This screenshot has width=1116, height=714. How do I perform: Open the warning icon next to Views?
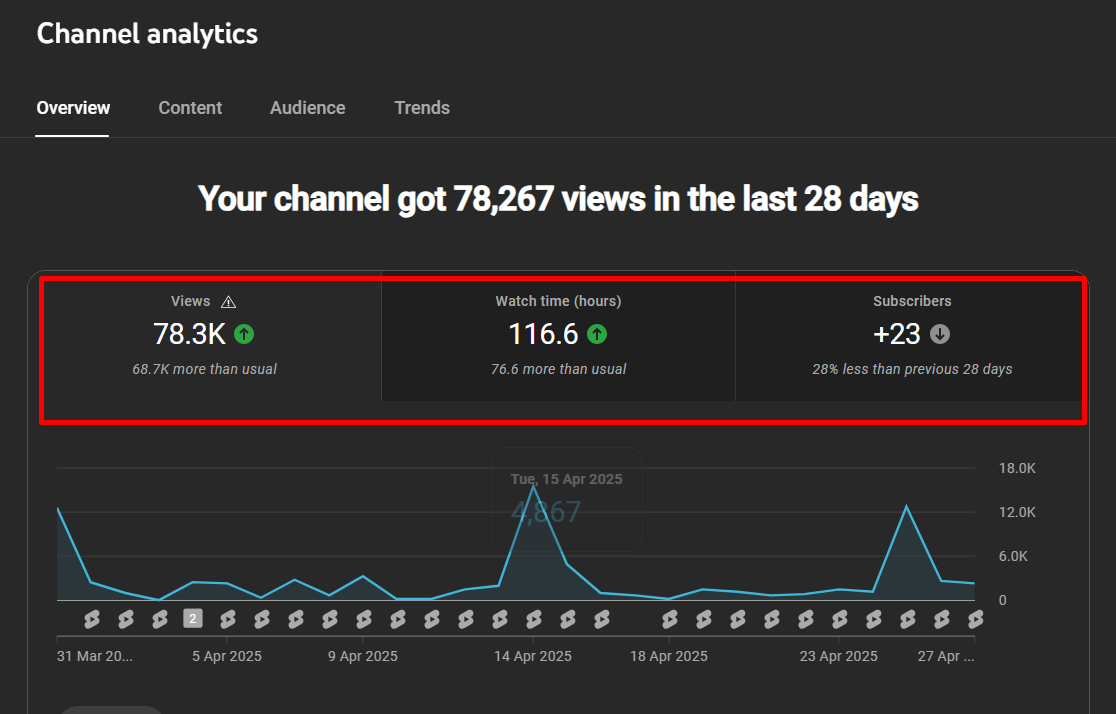229,300
